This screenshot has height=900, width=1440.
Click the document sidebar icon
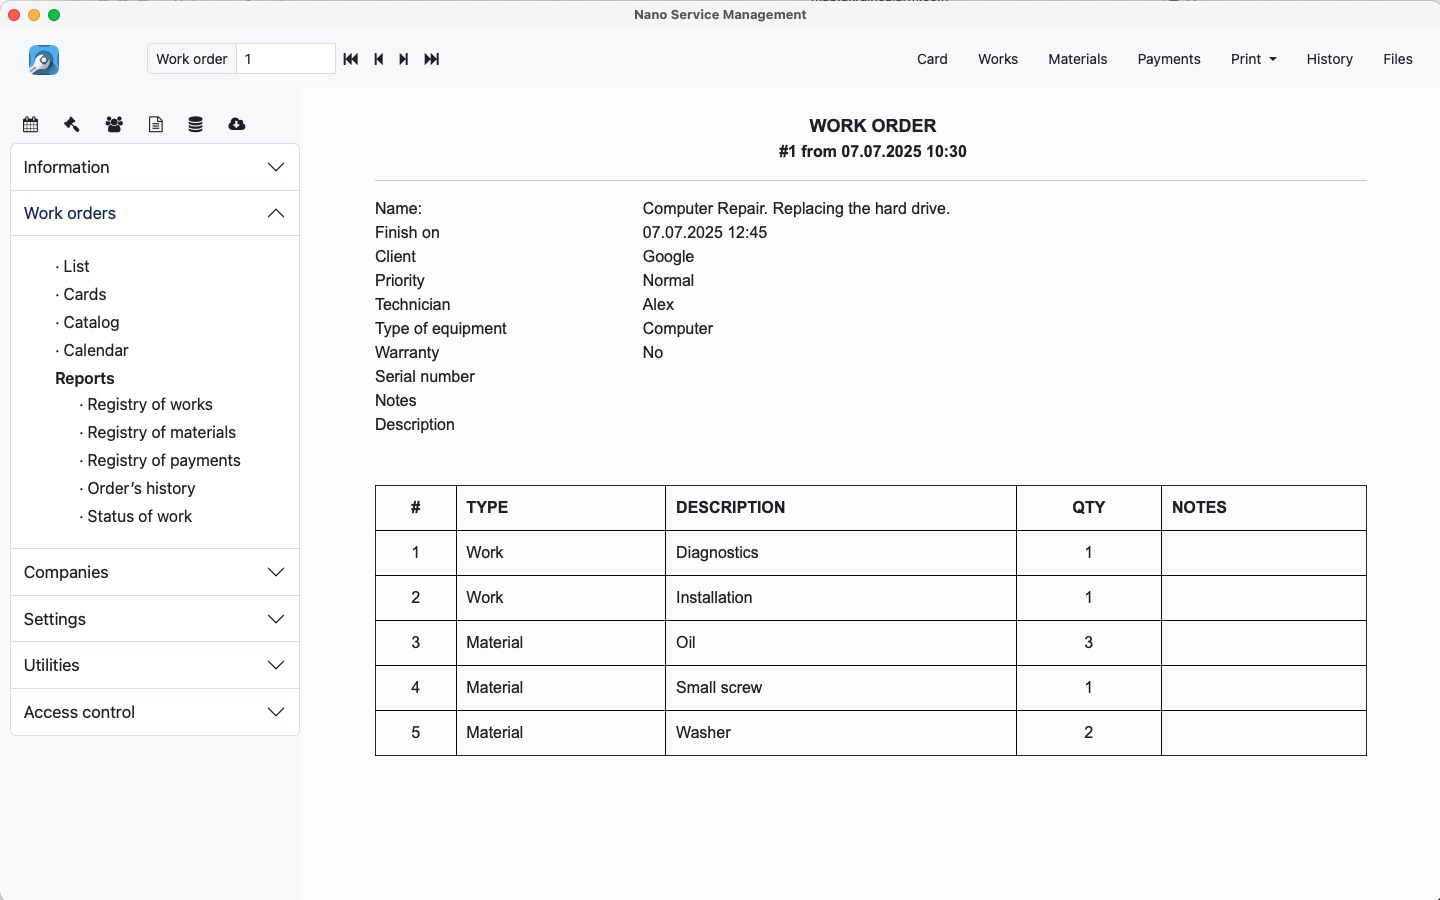click(x=156, y=124)
